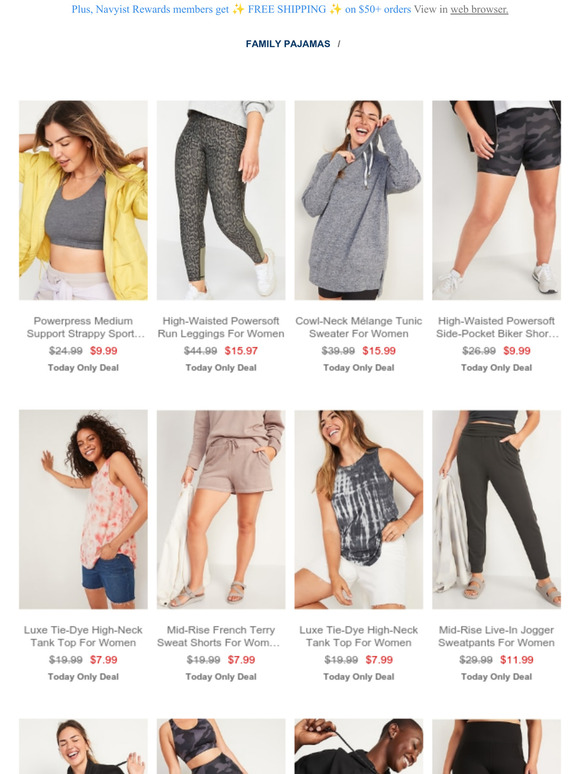Open Powerpress Medium Support Strappy Sports title
Viewport: 580px width, 774px height.
pos(83,327)
